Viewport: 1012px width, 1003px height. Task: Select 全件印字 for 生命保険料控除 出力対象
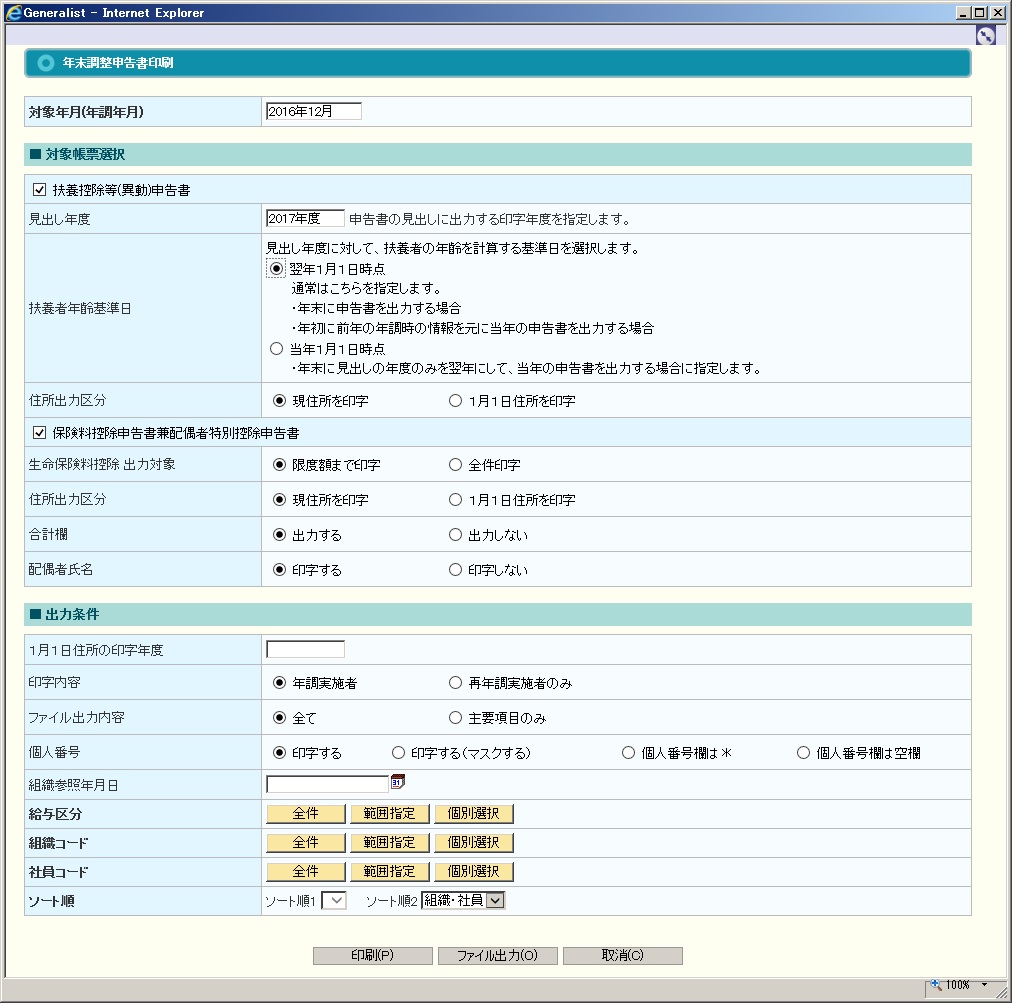pyautogui.click(x=456, y=465)
